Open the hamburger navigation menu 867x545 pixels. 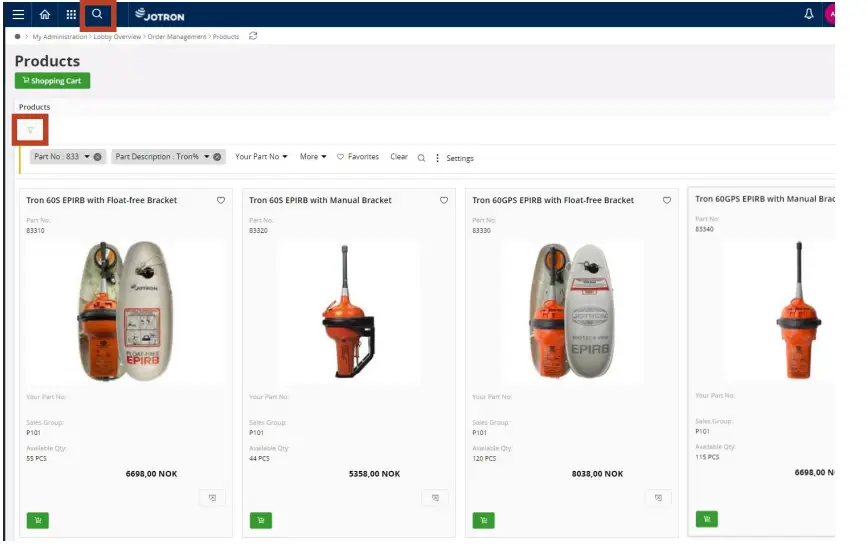18,14
